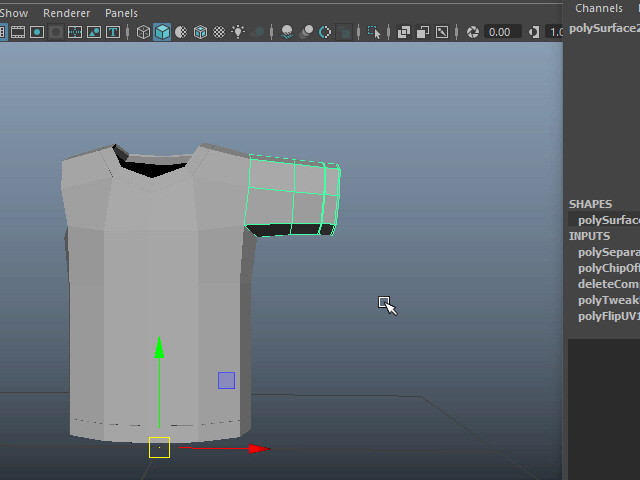This screenshot has height=480, width=640.
Task: Select the deleteComponent input entry
Action: [x=608, y=284]
